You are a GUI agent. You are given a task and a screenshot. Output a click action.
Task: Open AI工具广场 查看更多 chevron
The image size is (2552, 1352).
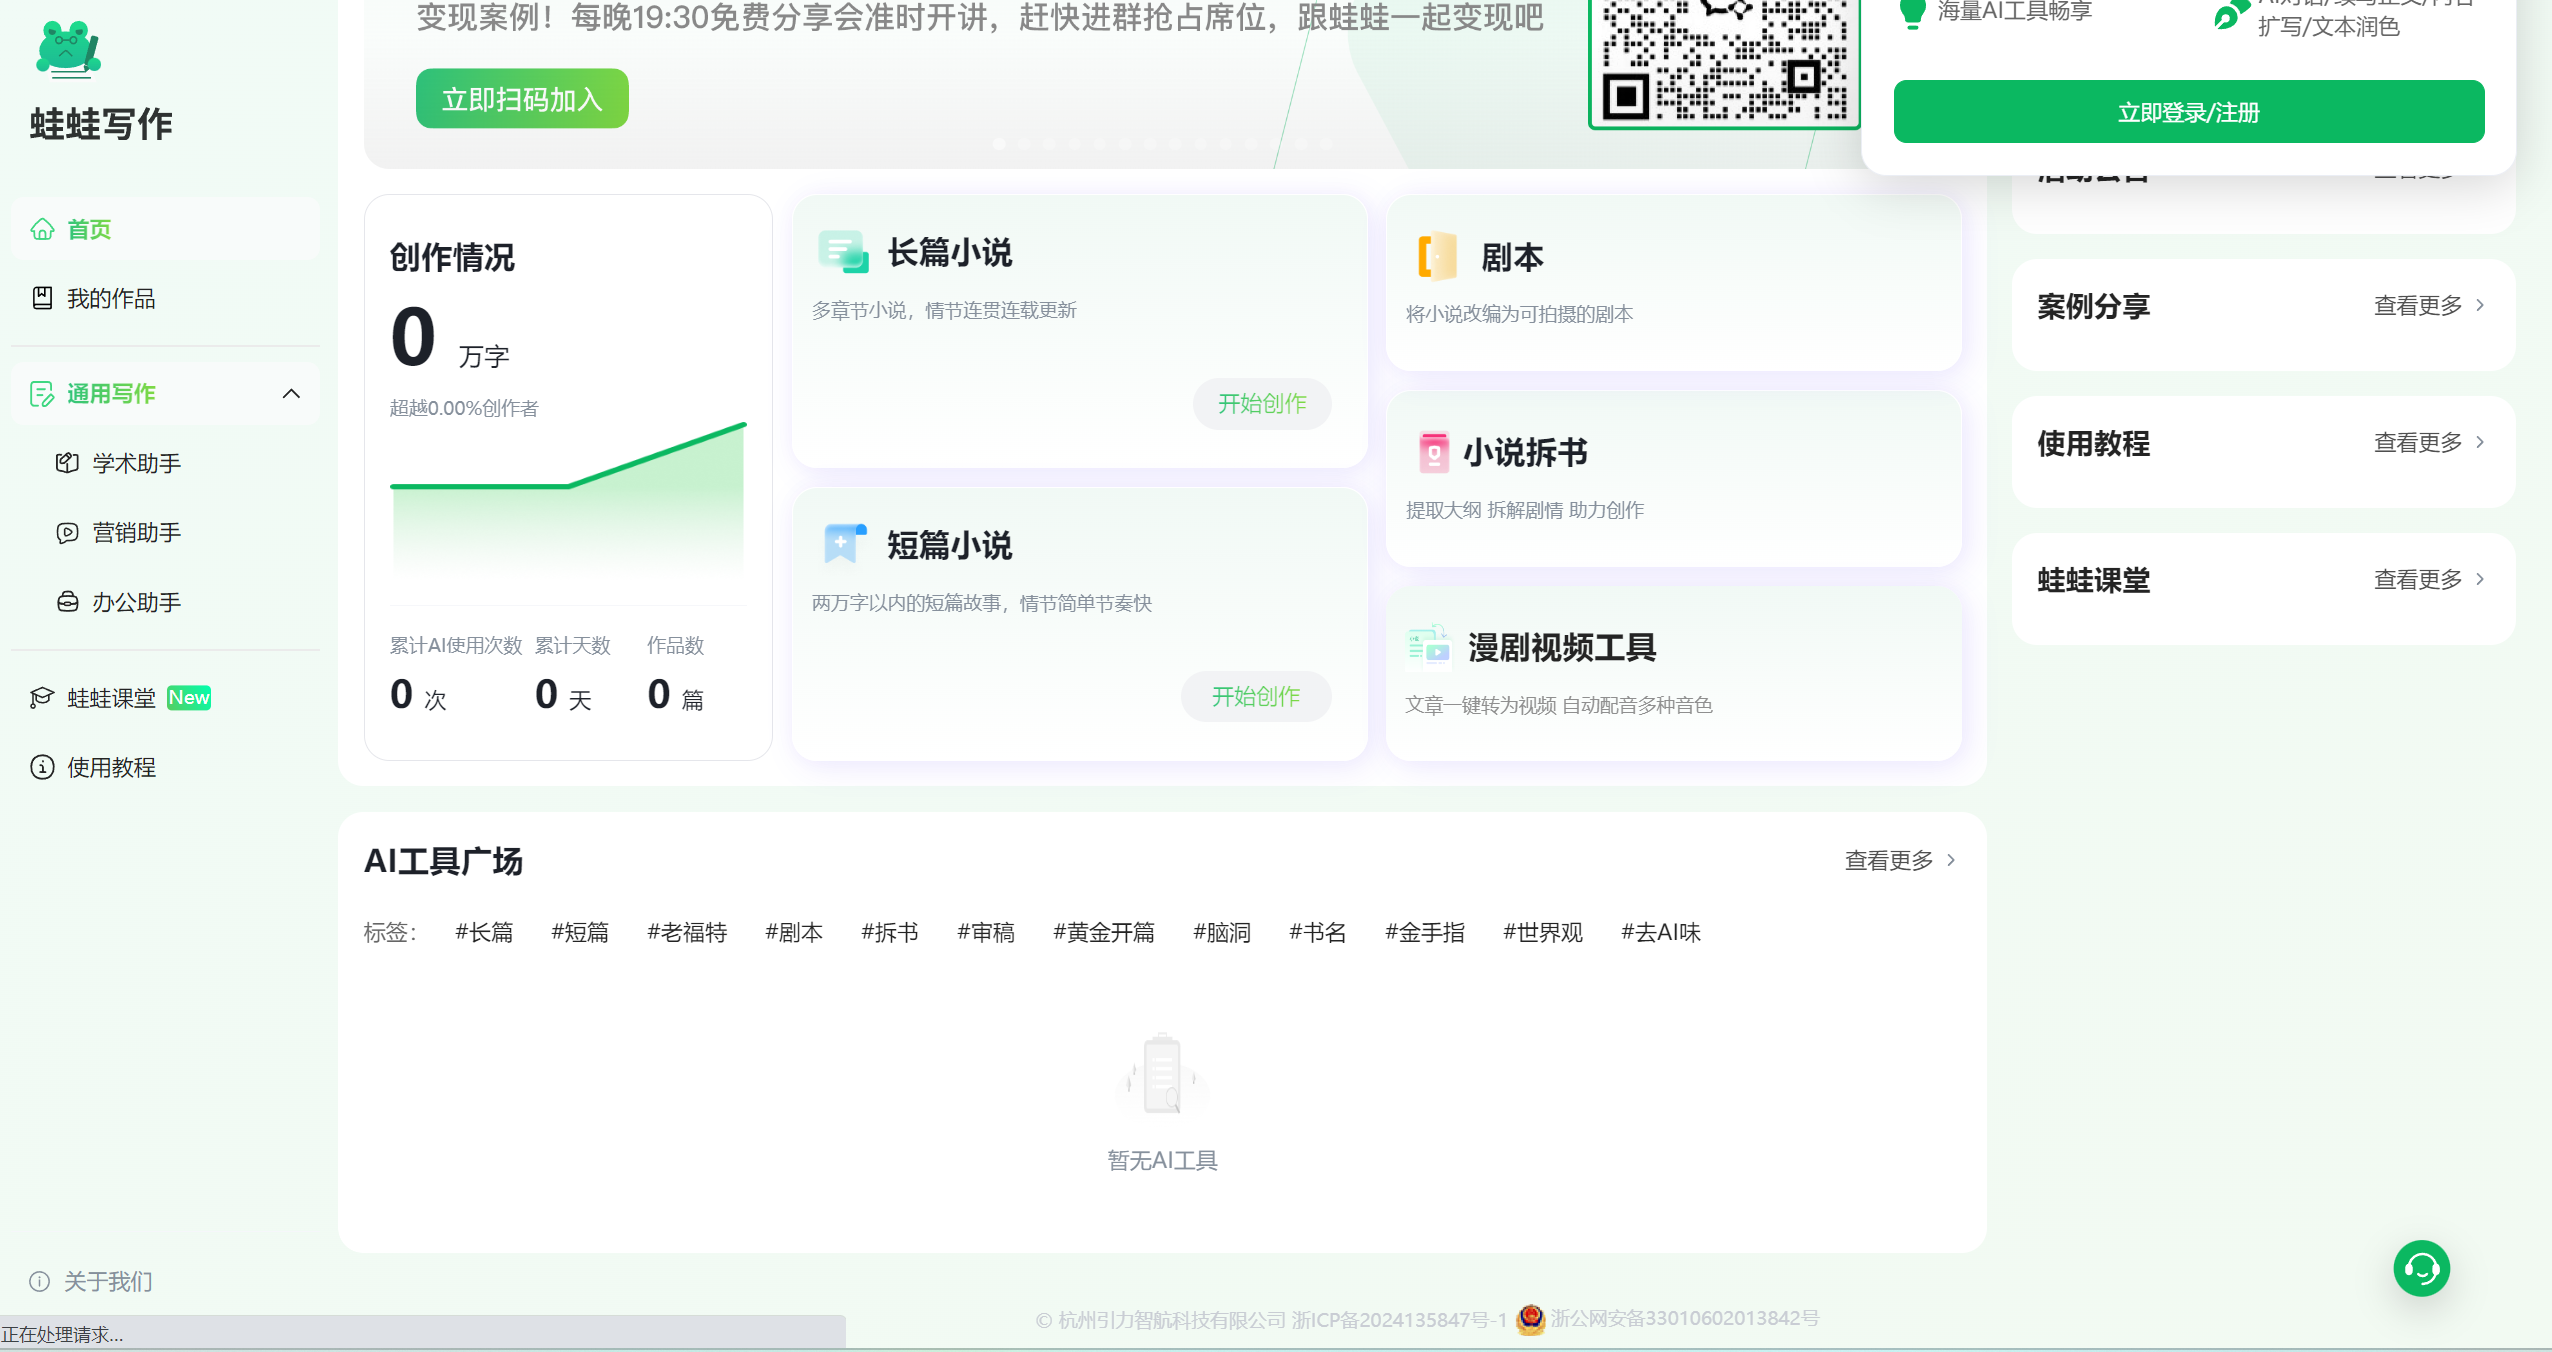(1950, 860)
